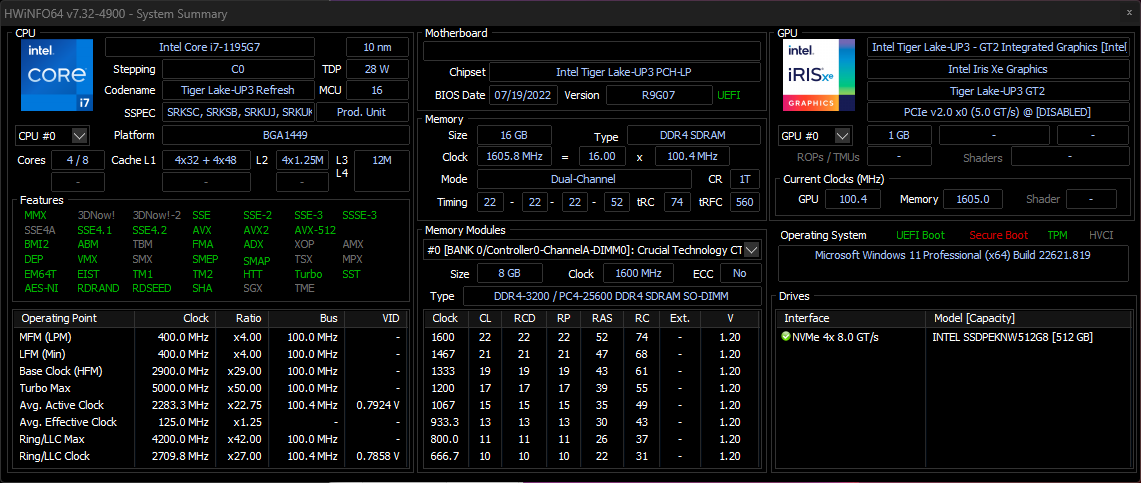Click the Intel Iris Xe Graphics name field
Screen dimensions: 1141x483
click(x=998, y=69)
